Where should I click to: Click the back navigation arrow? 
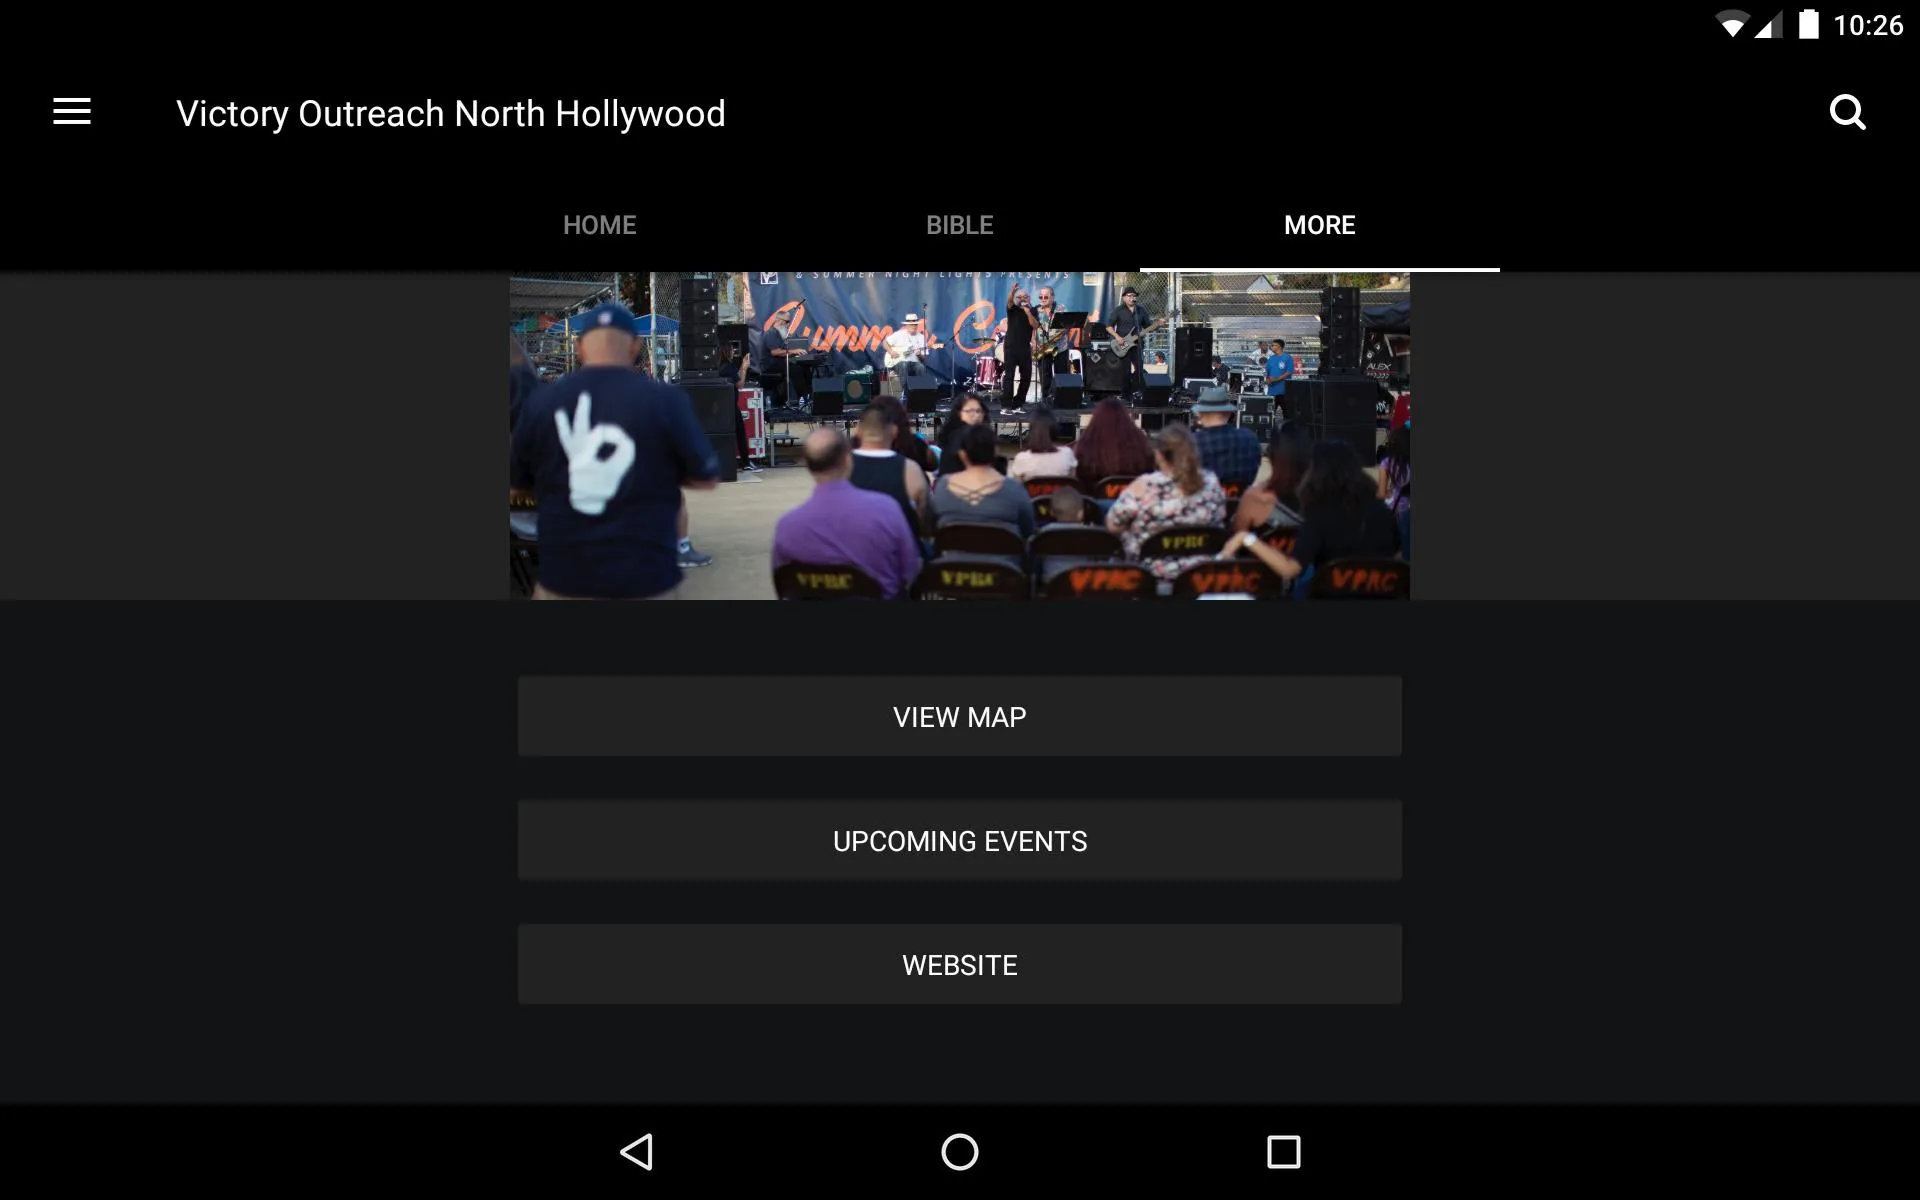coord(637,1152)
